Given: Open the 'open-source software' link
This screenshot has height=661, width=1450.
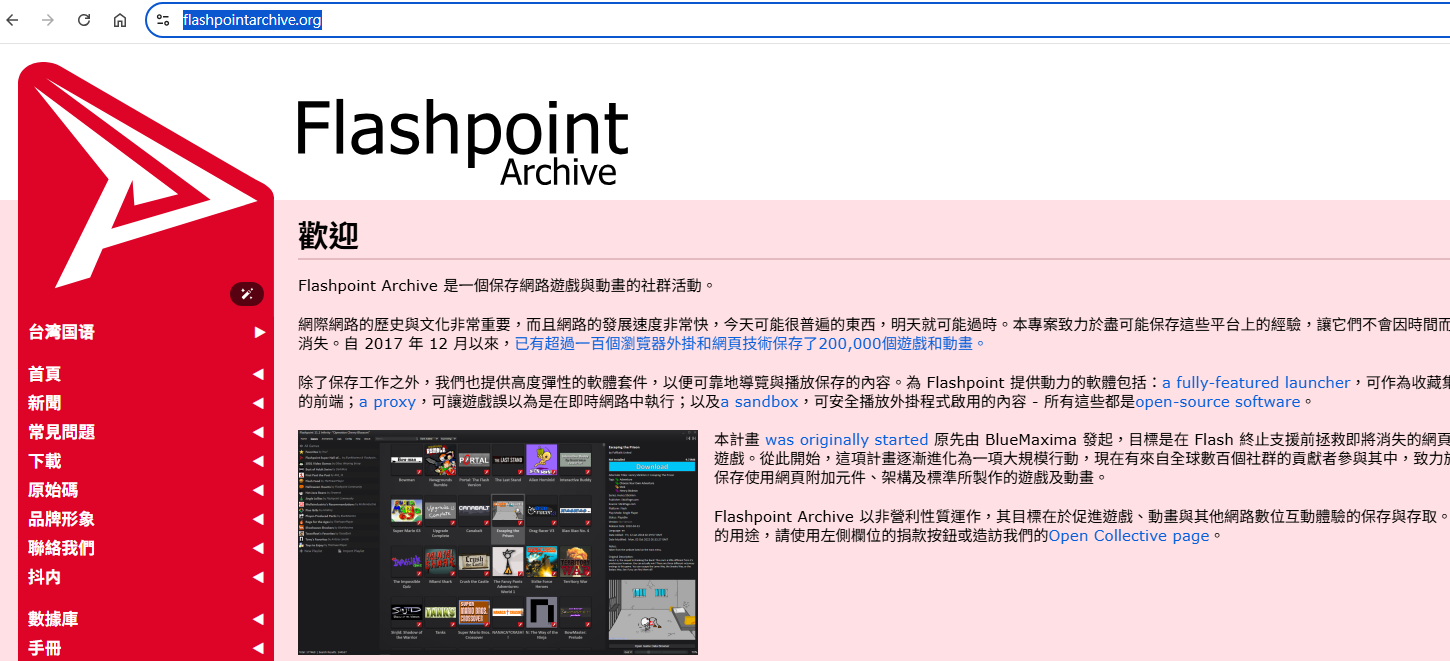Looking at the screenshot, I should tap(1218, 402).
